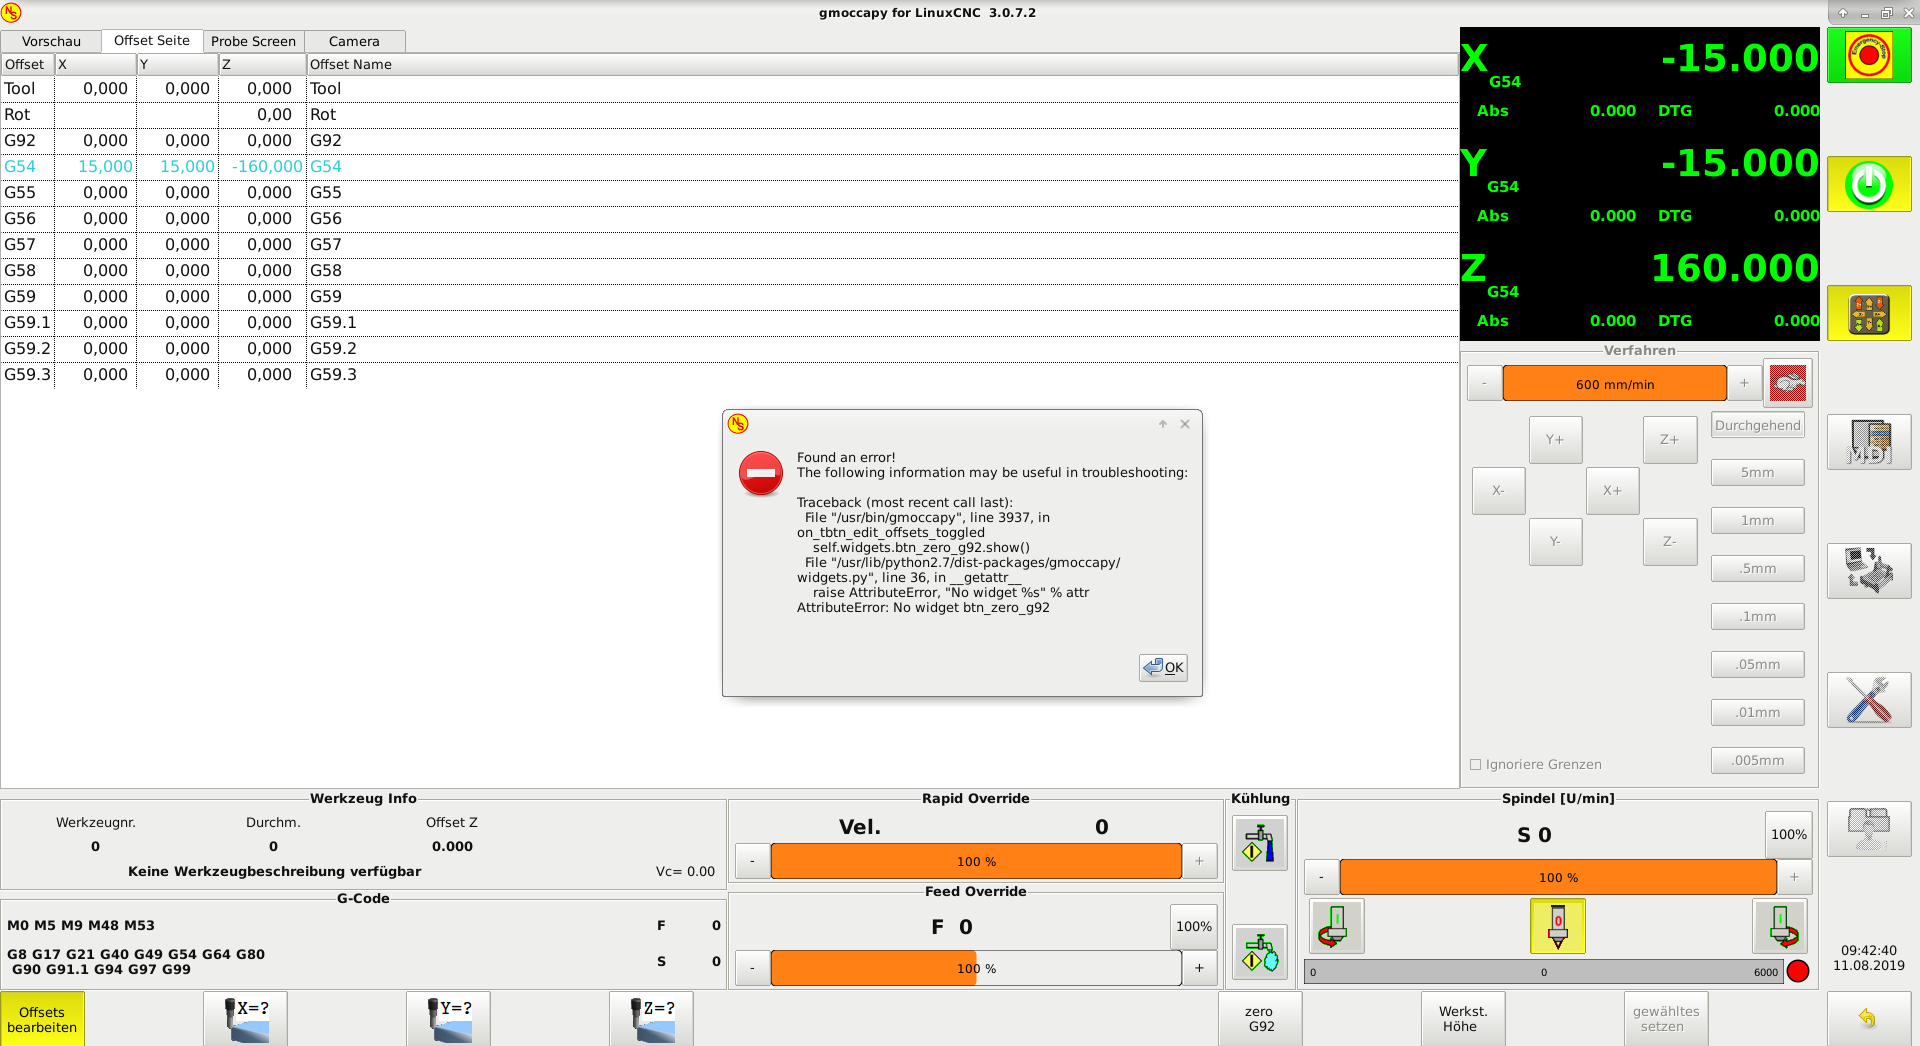Open settings tools icon

1869,700
